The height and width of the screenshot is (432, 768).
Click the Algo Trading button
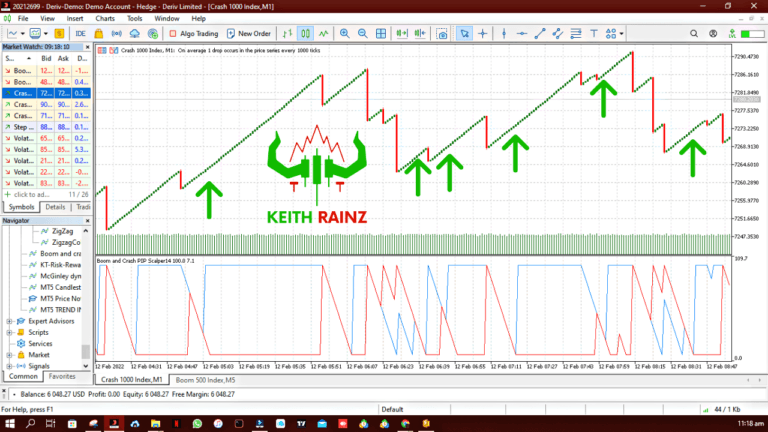pyautogui.click(x=194, y=33)
